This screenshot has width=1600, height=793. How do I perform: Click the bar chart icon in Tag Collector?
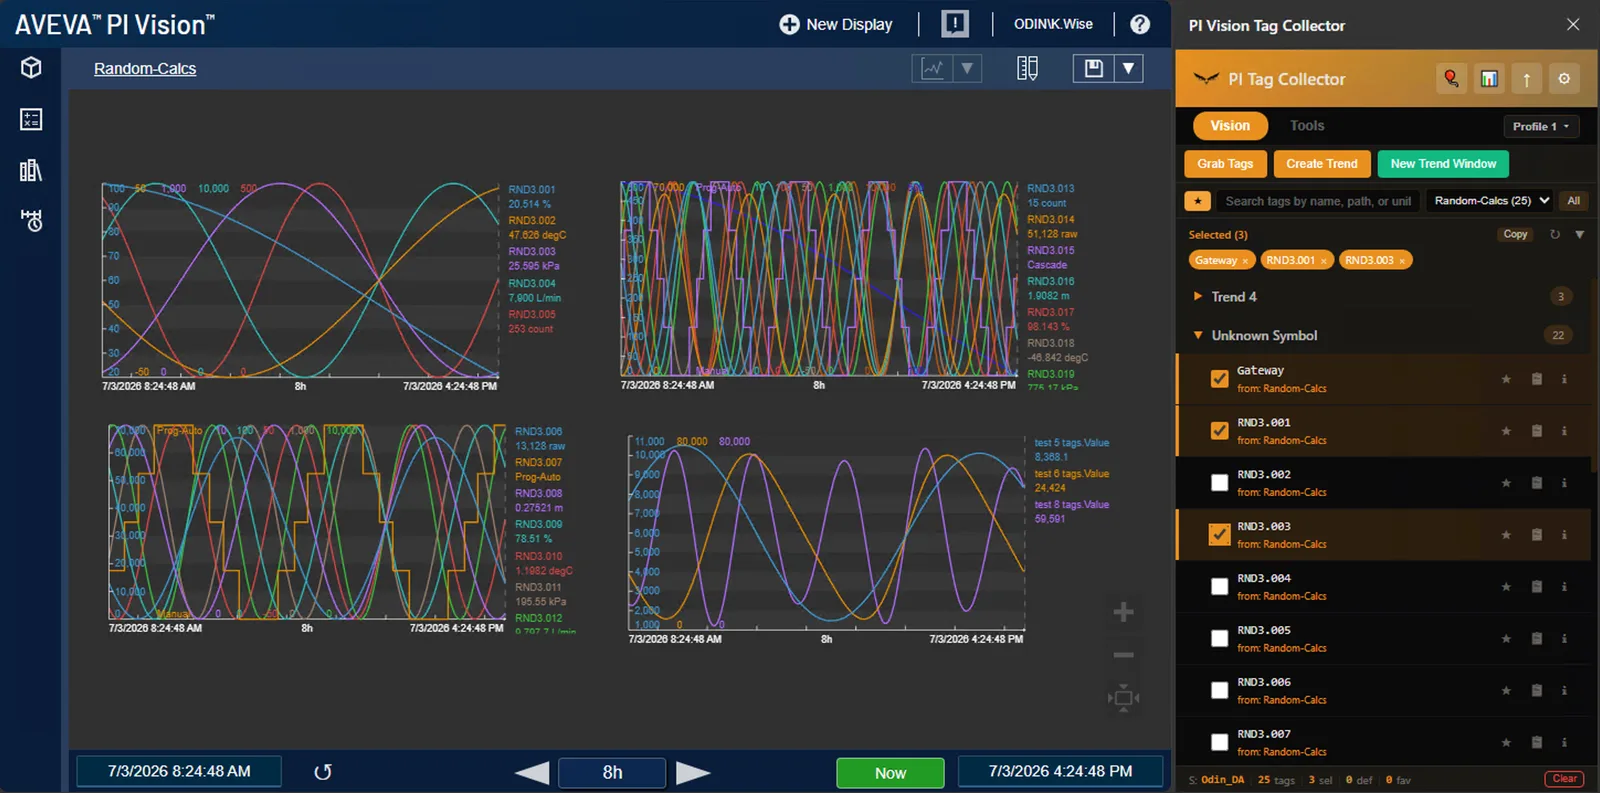pyautogui.click(x=1489, y=79)
